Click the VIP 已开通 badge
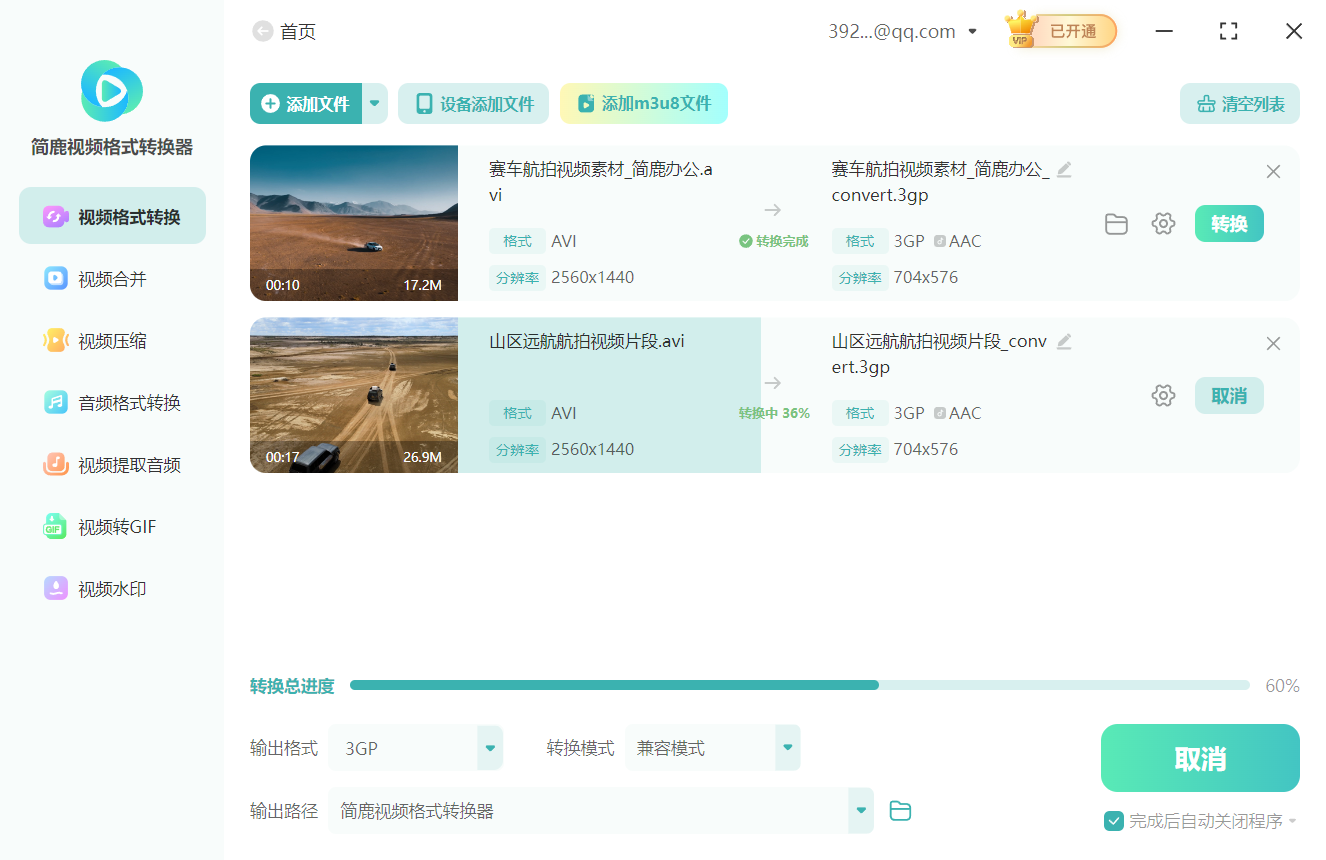Image resolution: width=1326 pixels, height=860 pixels. click(x=1061, y=31)
